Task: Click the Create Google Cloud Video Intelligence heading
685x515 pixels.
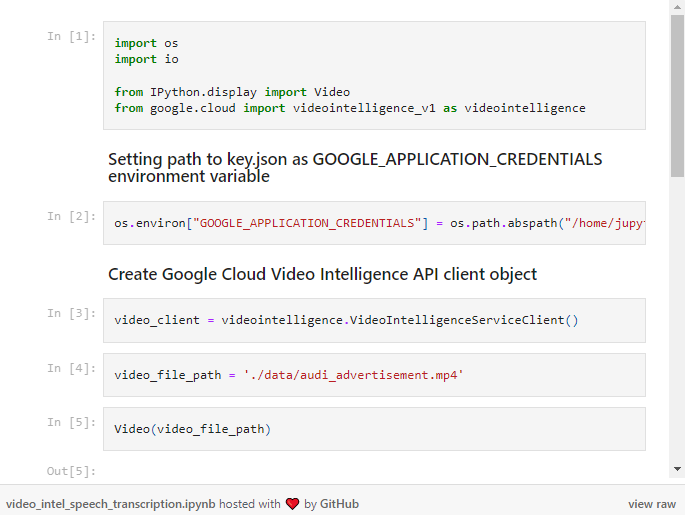Action: [x=322, y=274]
